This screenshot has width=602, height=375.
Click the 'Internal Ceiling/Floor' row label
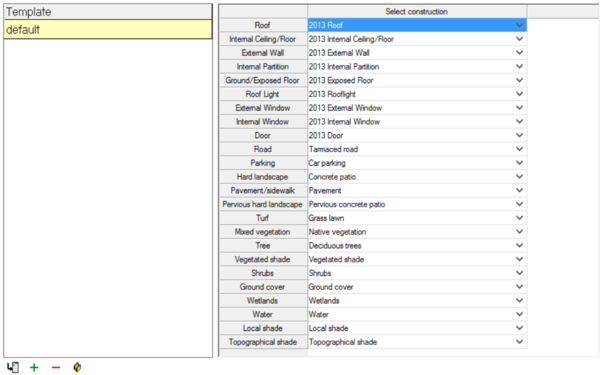click(x=263, y=39)
